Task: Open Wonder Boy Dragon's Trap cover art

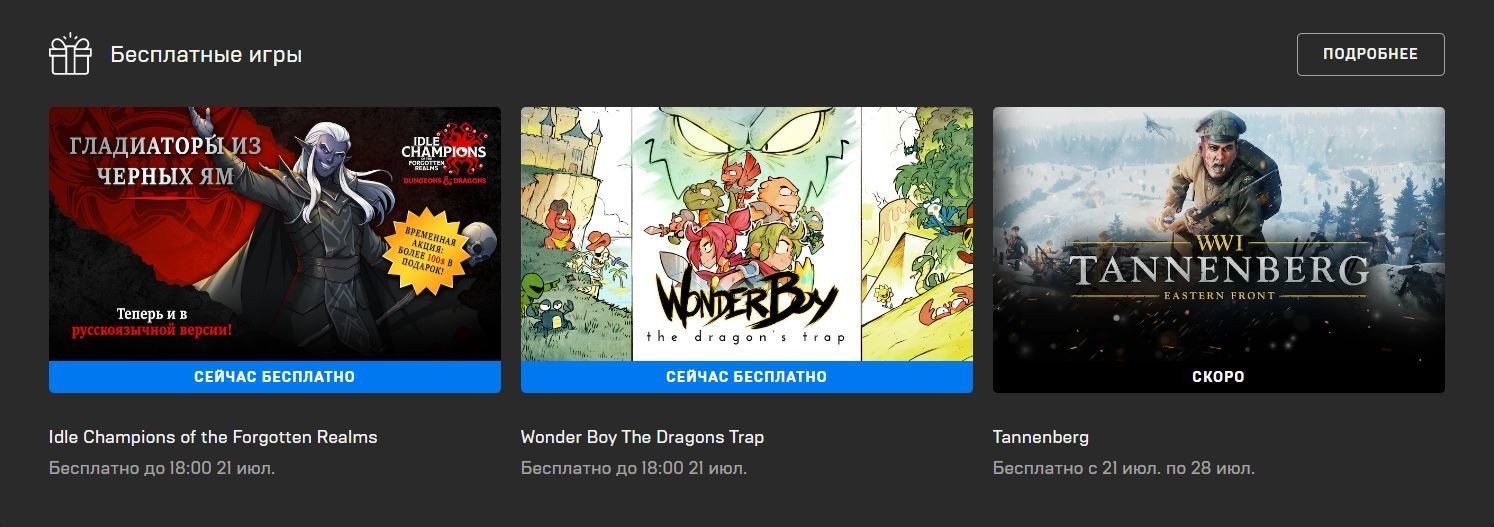Action: point(747,234)
